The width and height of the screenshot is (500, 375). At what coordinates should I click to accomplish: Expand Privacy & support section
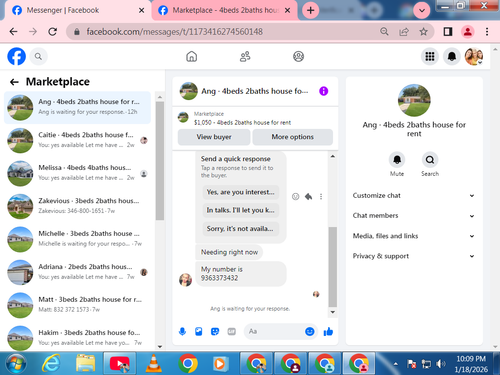coord(414,256)
